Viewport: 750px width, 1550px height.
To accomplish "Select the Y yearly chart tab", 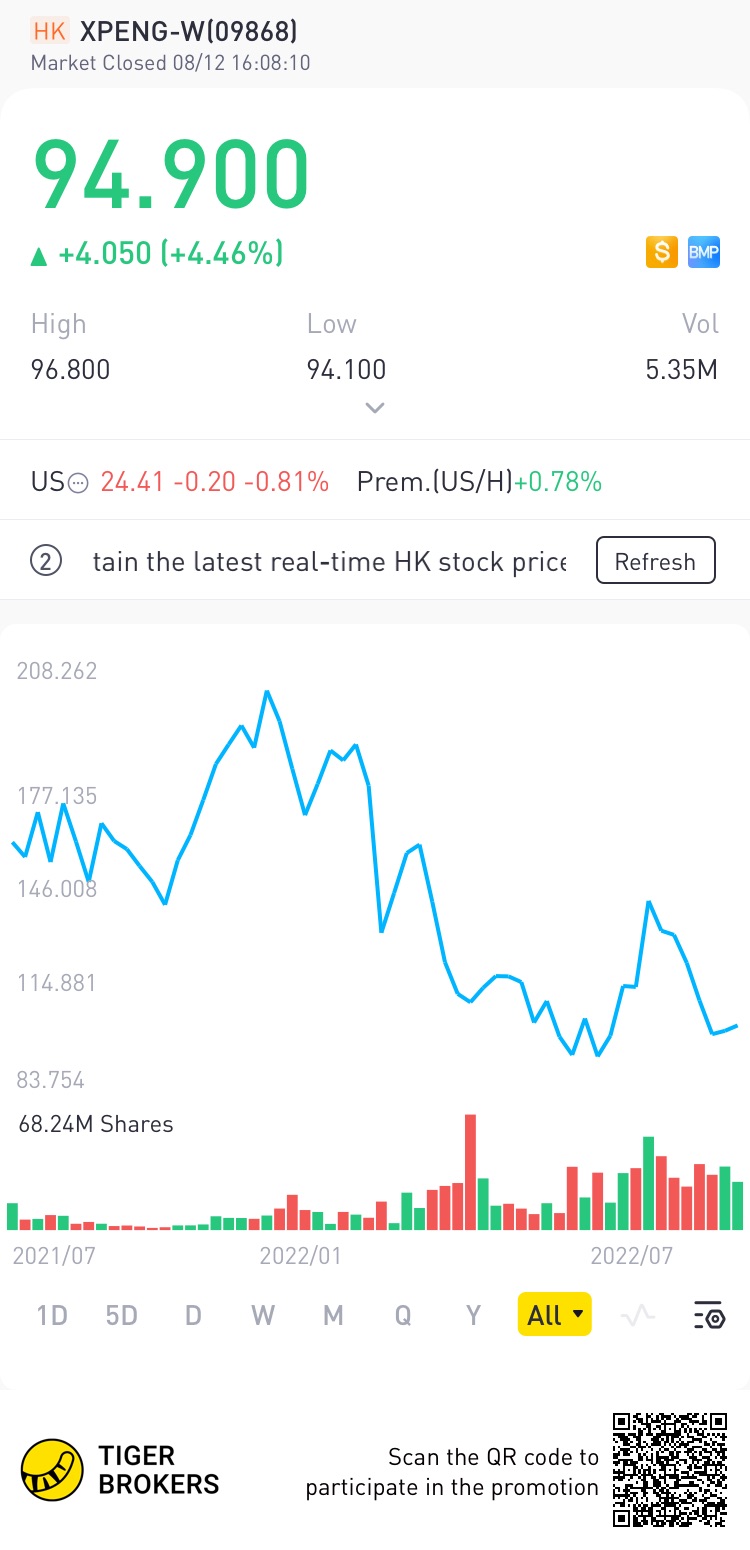I will pyautogui.click(x=474, y=1315).
